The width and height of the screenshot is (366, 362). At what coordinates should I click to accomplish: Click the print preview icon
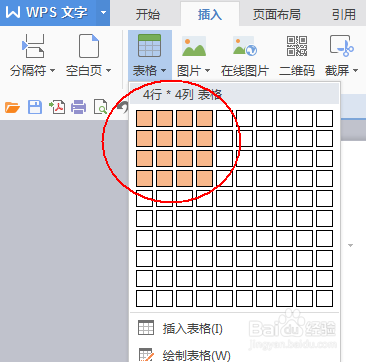(101, 107)
